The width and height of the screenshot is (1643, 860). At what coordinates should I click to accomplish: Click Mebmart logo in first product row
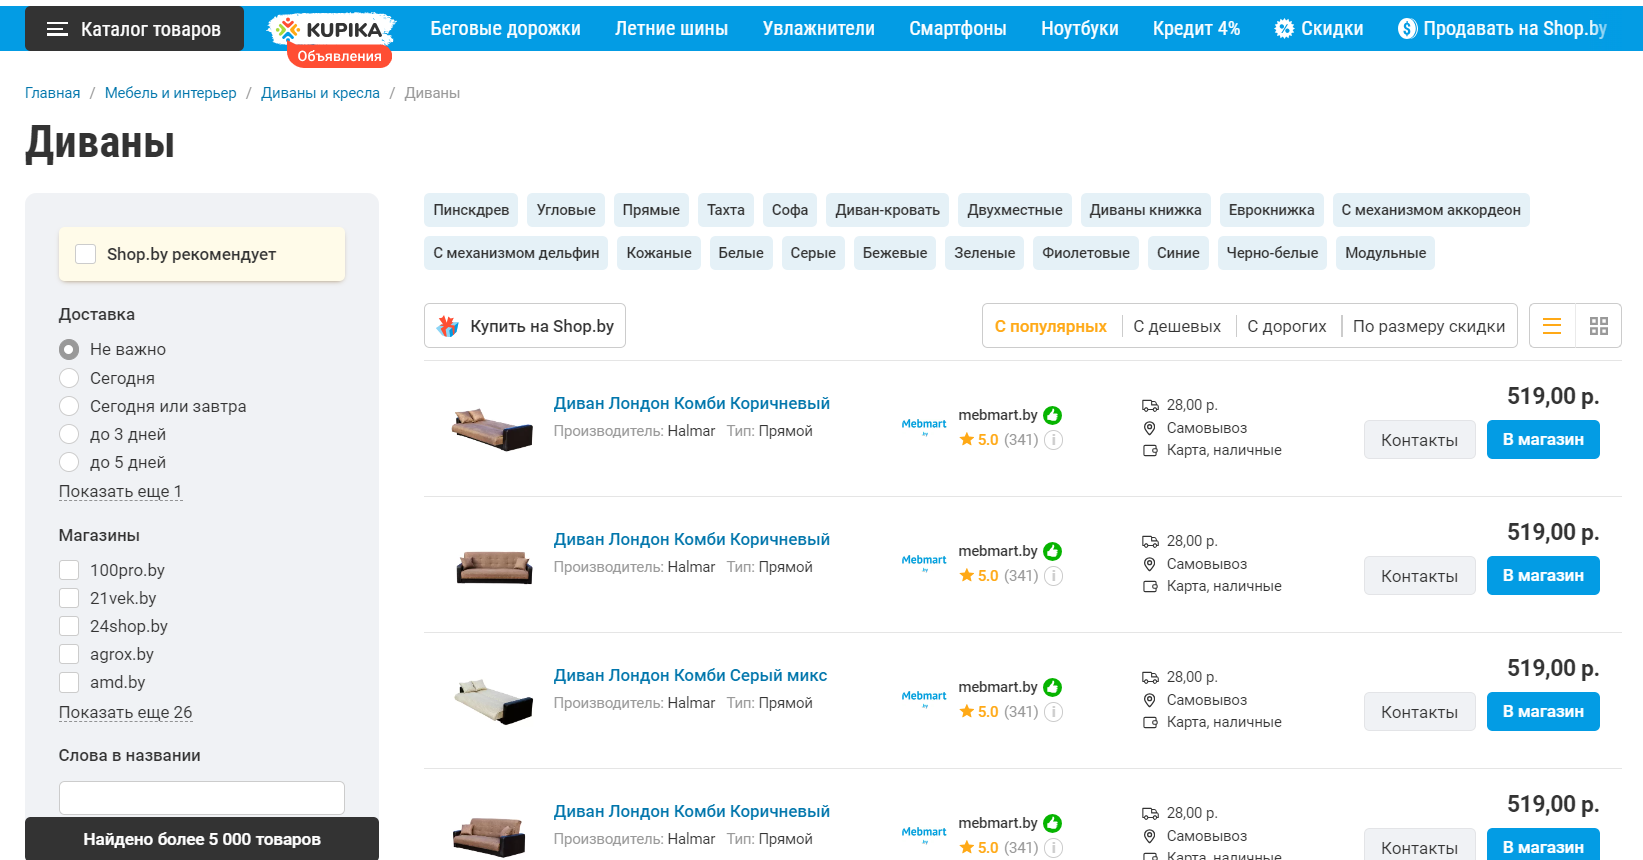(x=924, y=427)
